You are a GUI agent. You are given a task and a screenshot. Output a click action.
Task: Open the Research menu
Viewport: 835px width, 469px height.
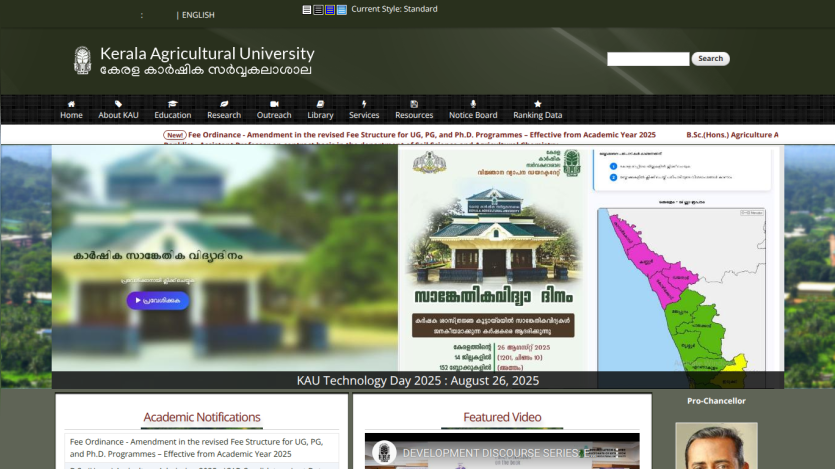(224, 115)
